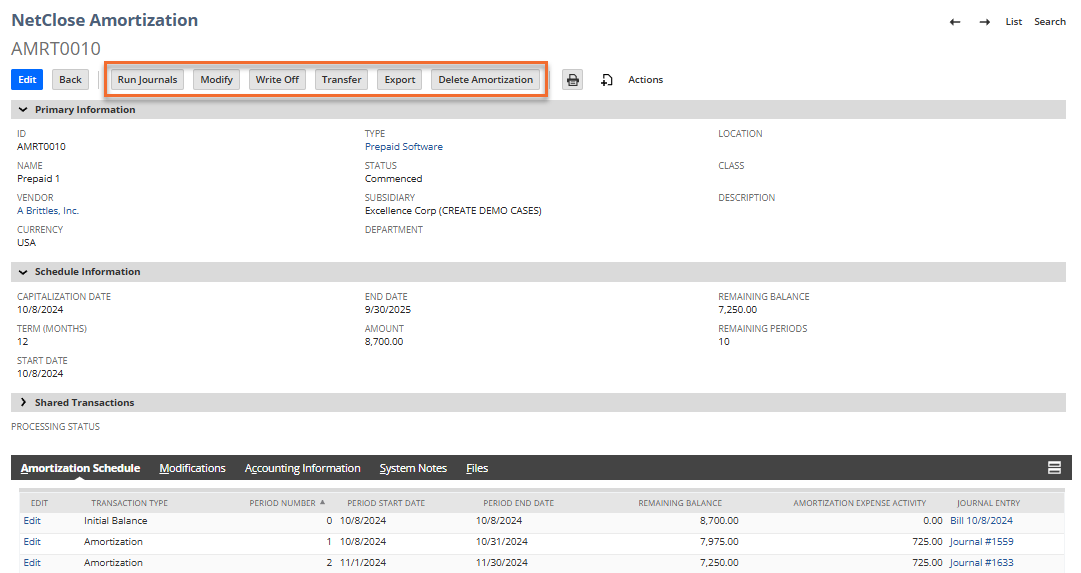
Task: Click the print icon button
Action: click(x=572, y=80)
